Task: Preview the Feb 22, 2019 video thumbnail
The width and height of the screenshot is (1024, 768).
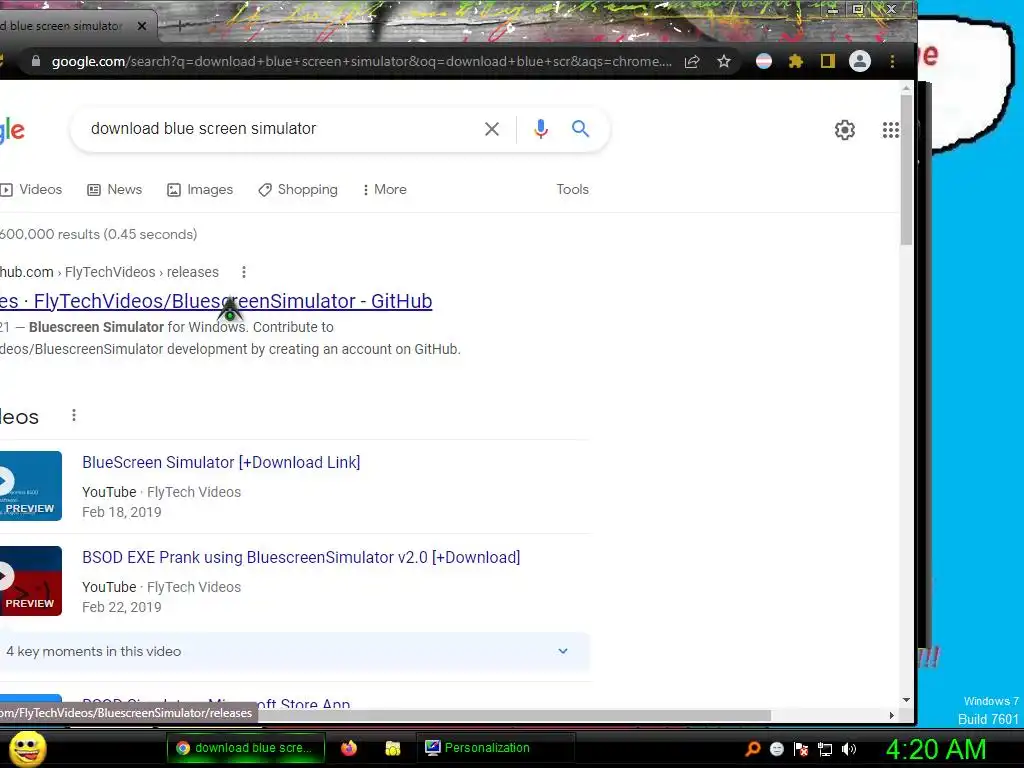Action: point(31,581)
